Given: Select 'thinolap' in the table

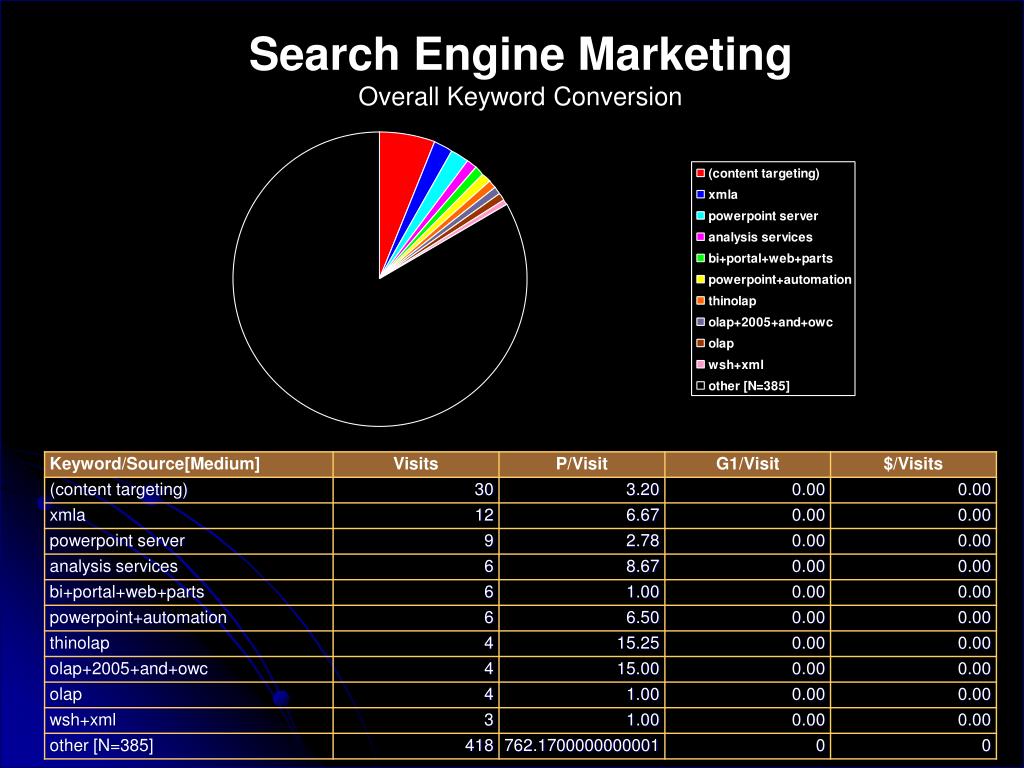Looking at the screenshot, I should 80,643.
